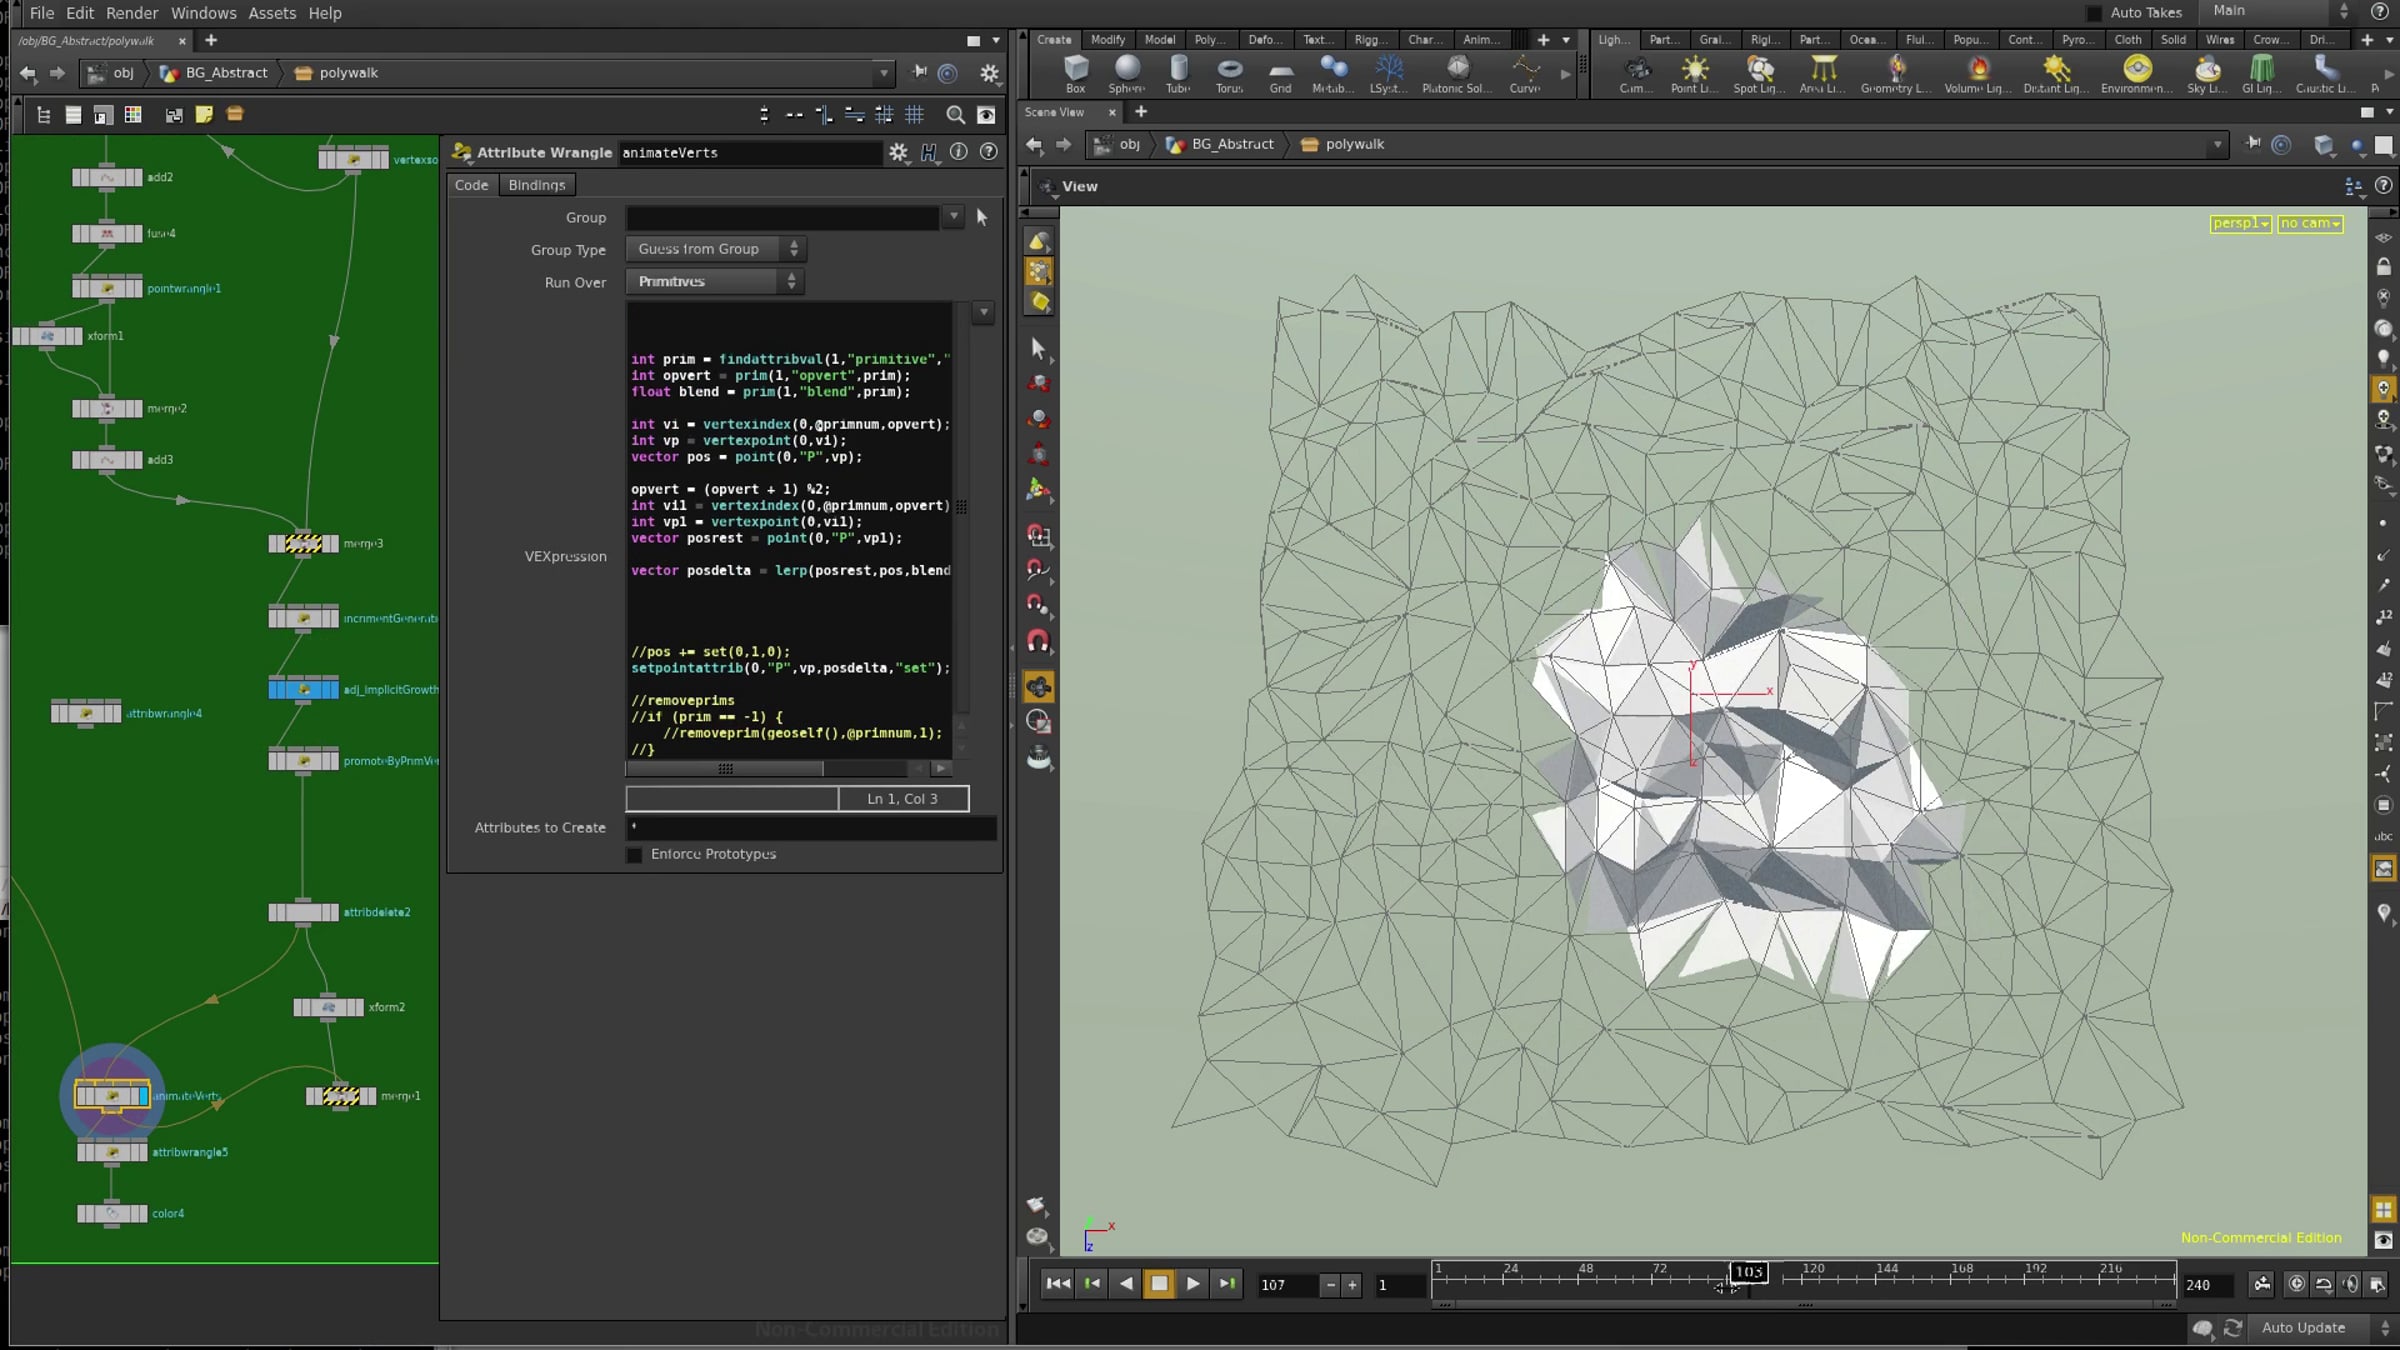Show node info for animateVerts
Viewport: 2400px width, 1350px height.
(x=959, y=152)
